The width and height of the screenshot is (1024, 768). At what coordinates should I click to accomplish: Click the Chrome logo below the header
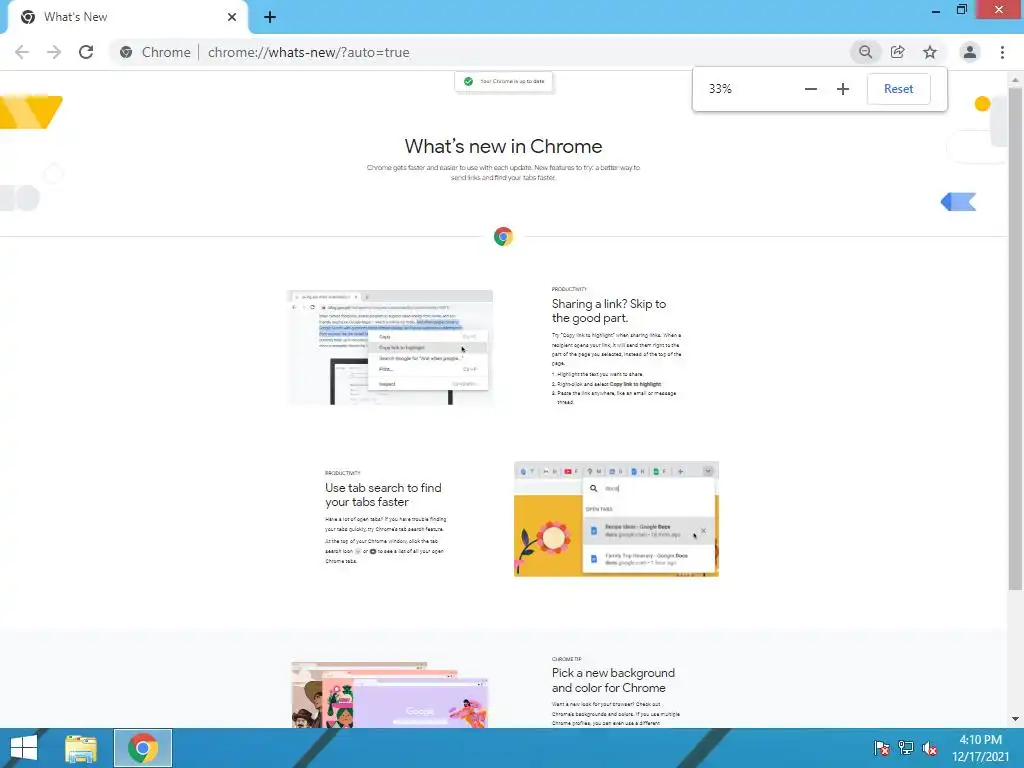(503, 236)
